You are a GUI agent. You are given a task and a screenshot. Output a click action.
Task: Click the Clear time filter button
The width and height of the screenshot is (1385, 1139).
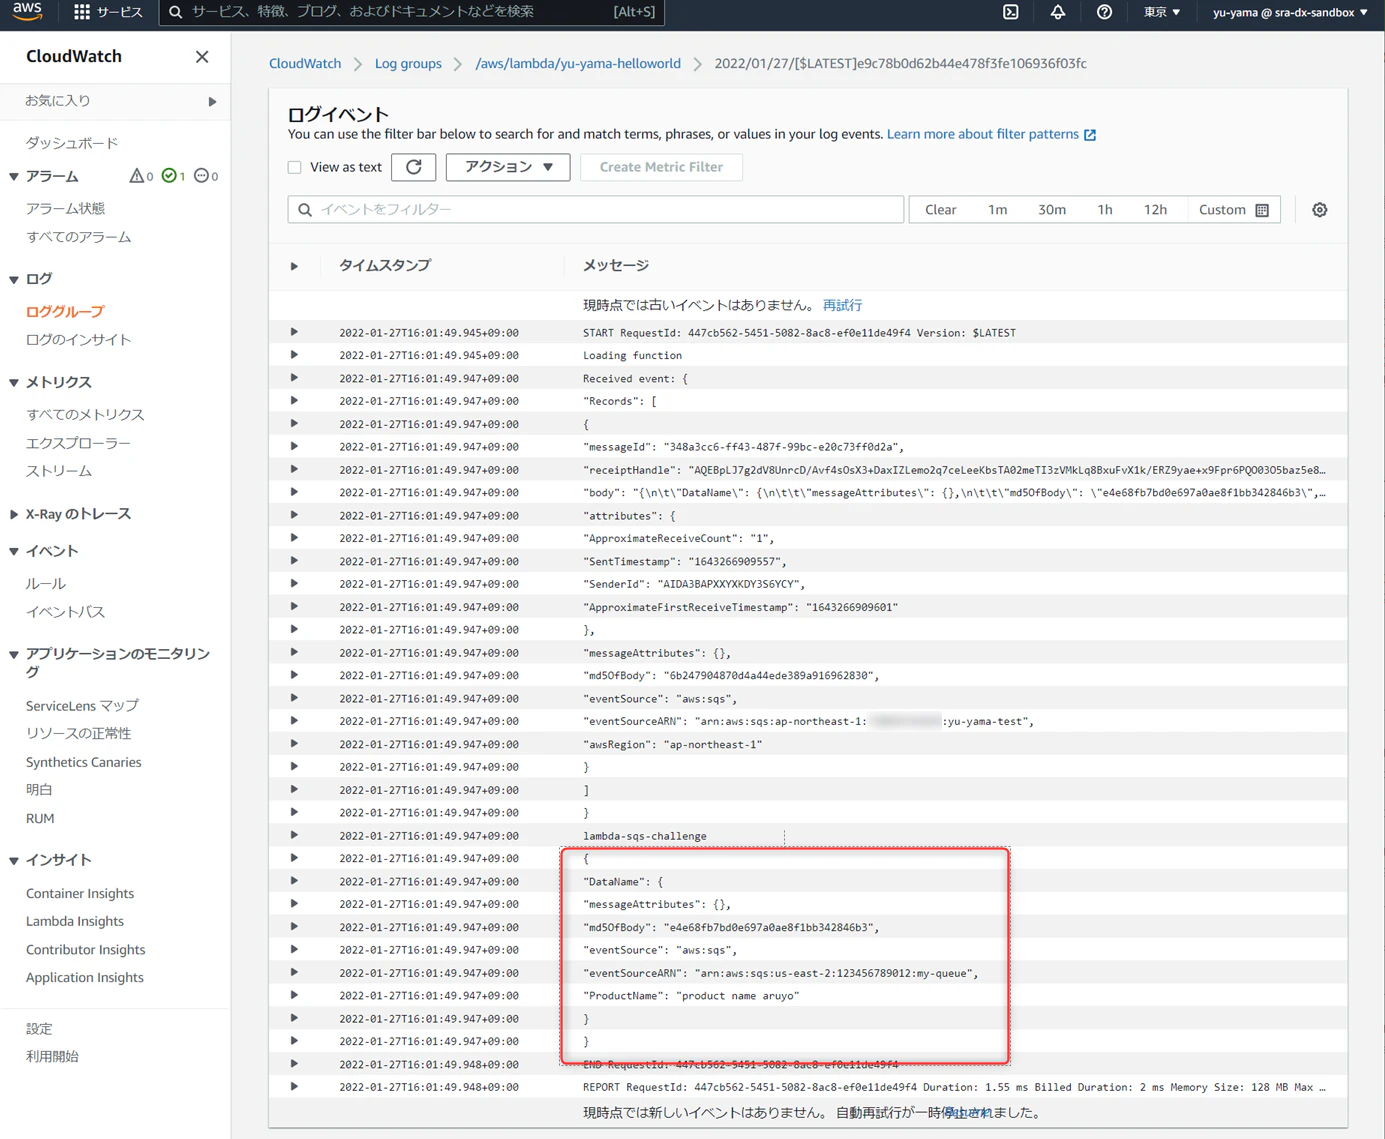coord(940,210)
